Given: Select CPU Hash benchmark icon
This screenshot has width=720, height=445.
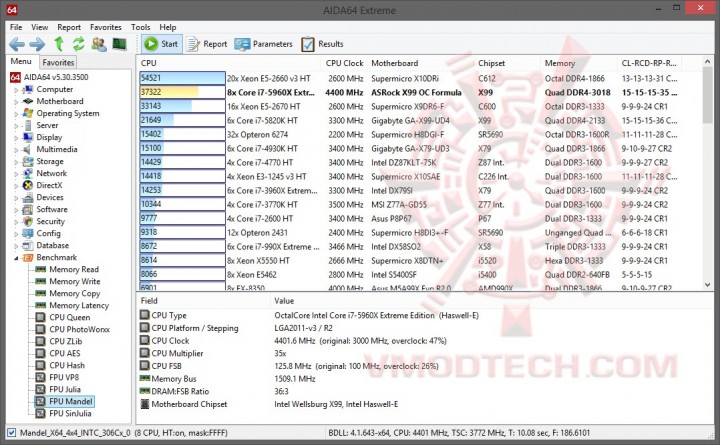Looking at the screenshot, I should pyautogui.click(x=41, y=365).
